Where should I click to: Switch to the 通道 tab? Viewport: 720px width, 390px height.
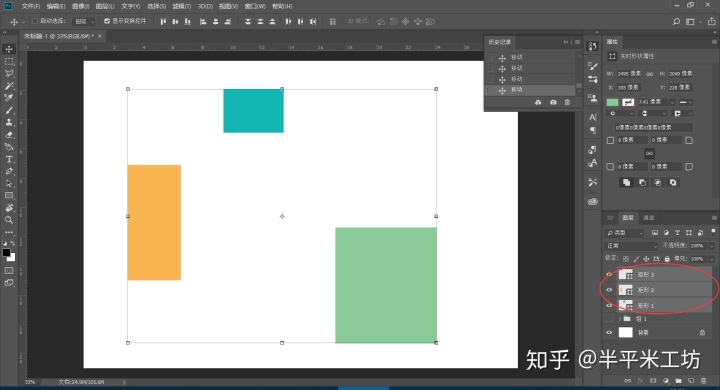(648, 218)
